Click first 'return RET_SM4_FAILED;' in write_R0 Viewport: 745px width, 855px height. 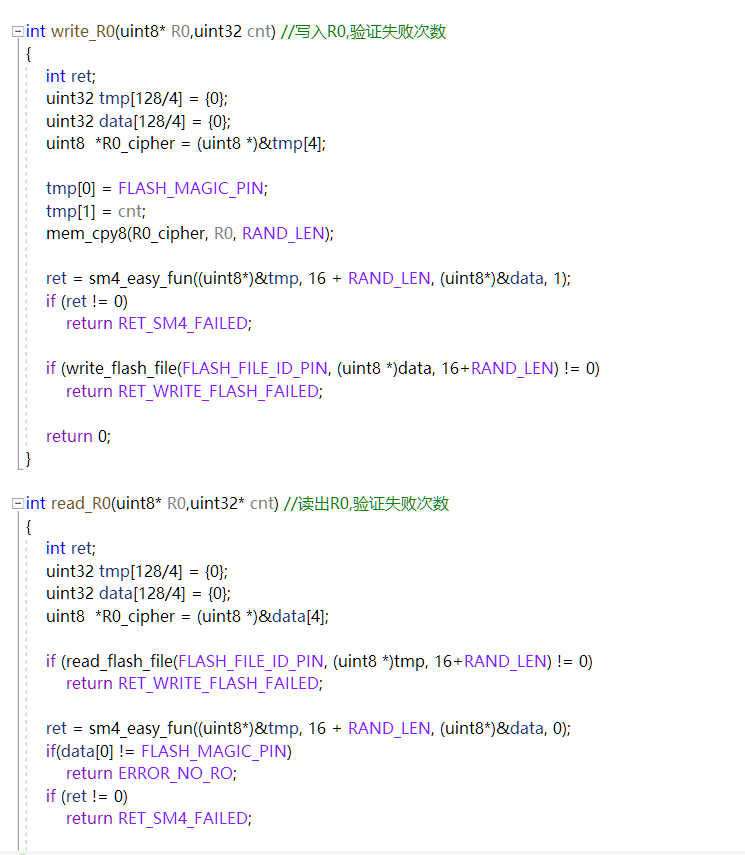coord(159,324)
